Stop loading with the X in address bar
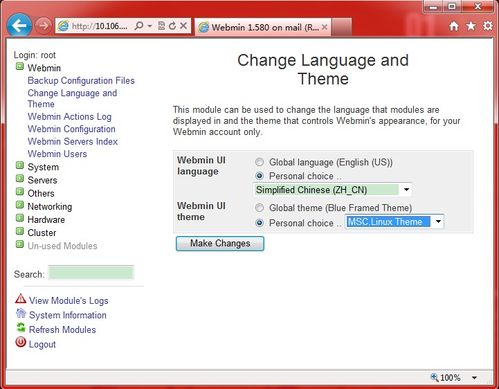Screen dimensions: 499x389 click(183, 26)
